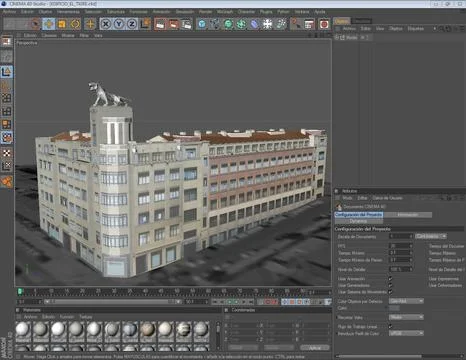Image resolution: width=466 pixels, height=360 pixels.
Task: Select the Scale tool icon
Action: click(x=62, y=24)
